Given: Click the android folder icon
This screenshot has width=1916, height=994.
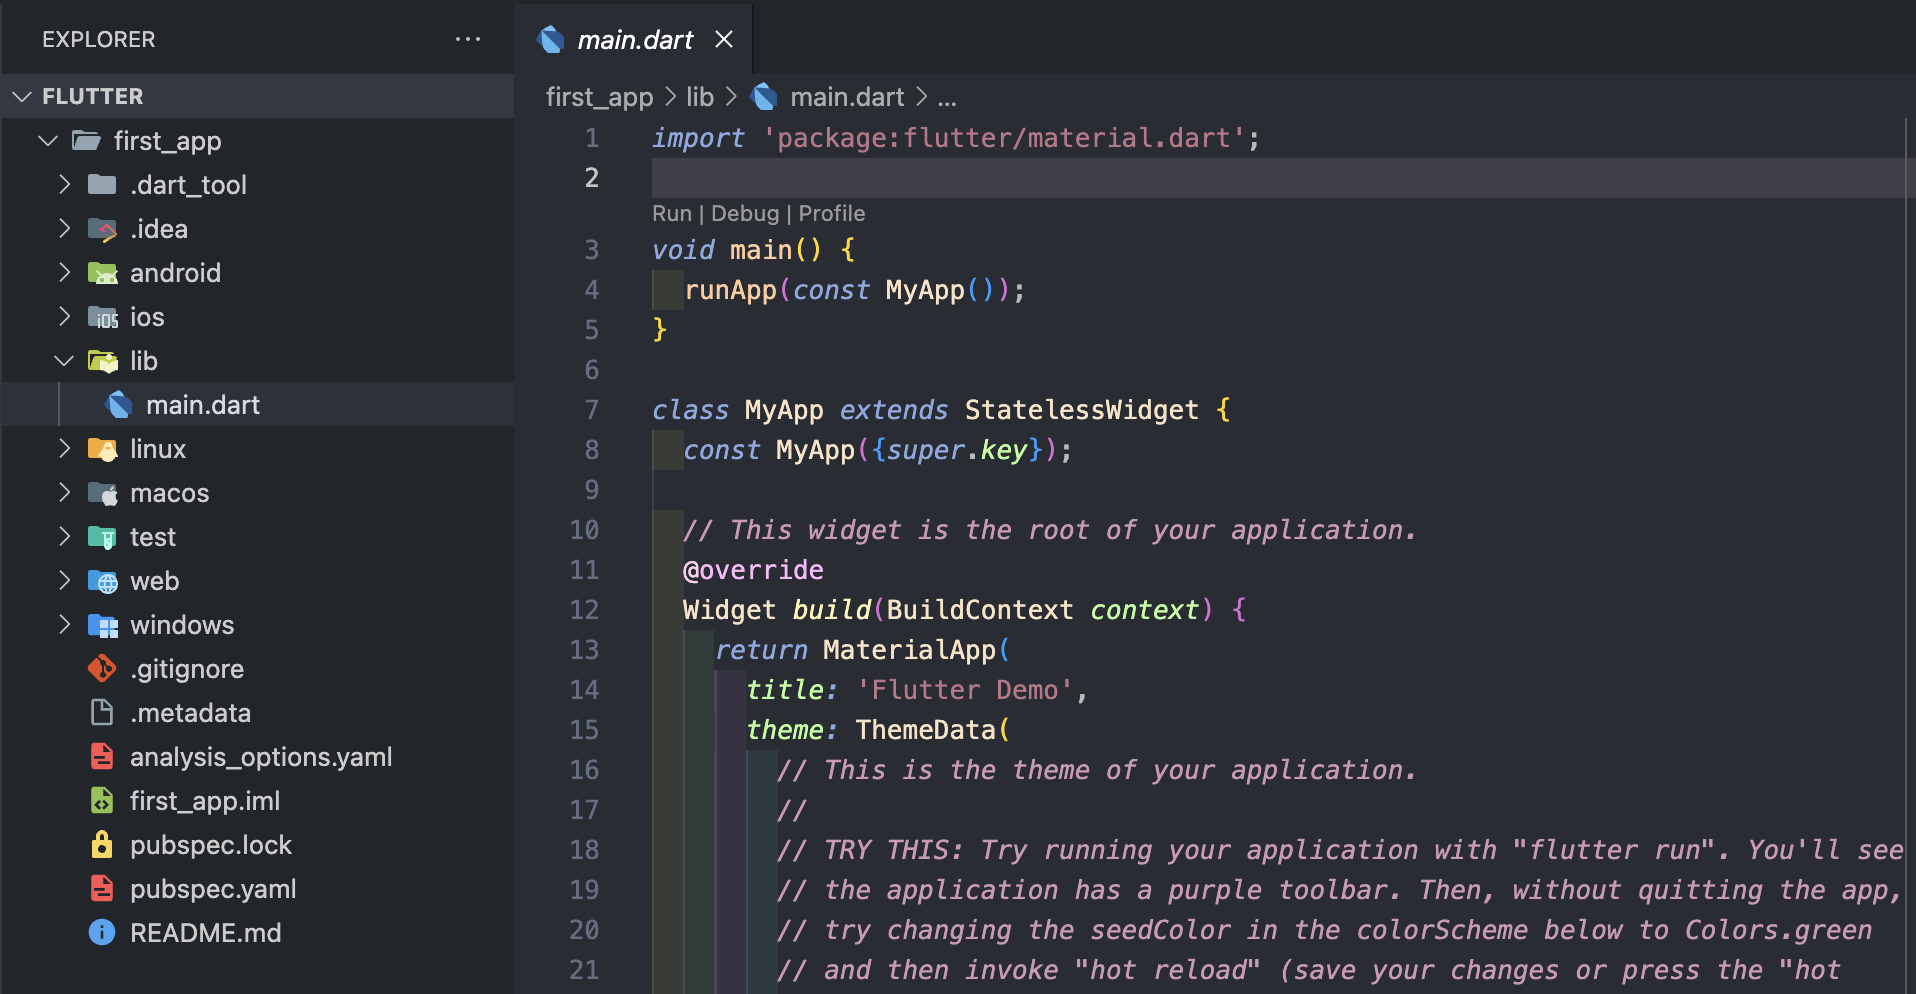Looking at the screenshot, I should tap(102, 273).
